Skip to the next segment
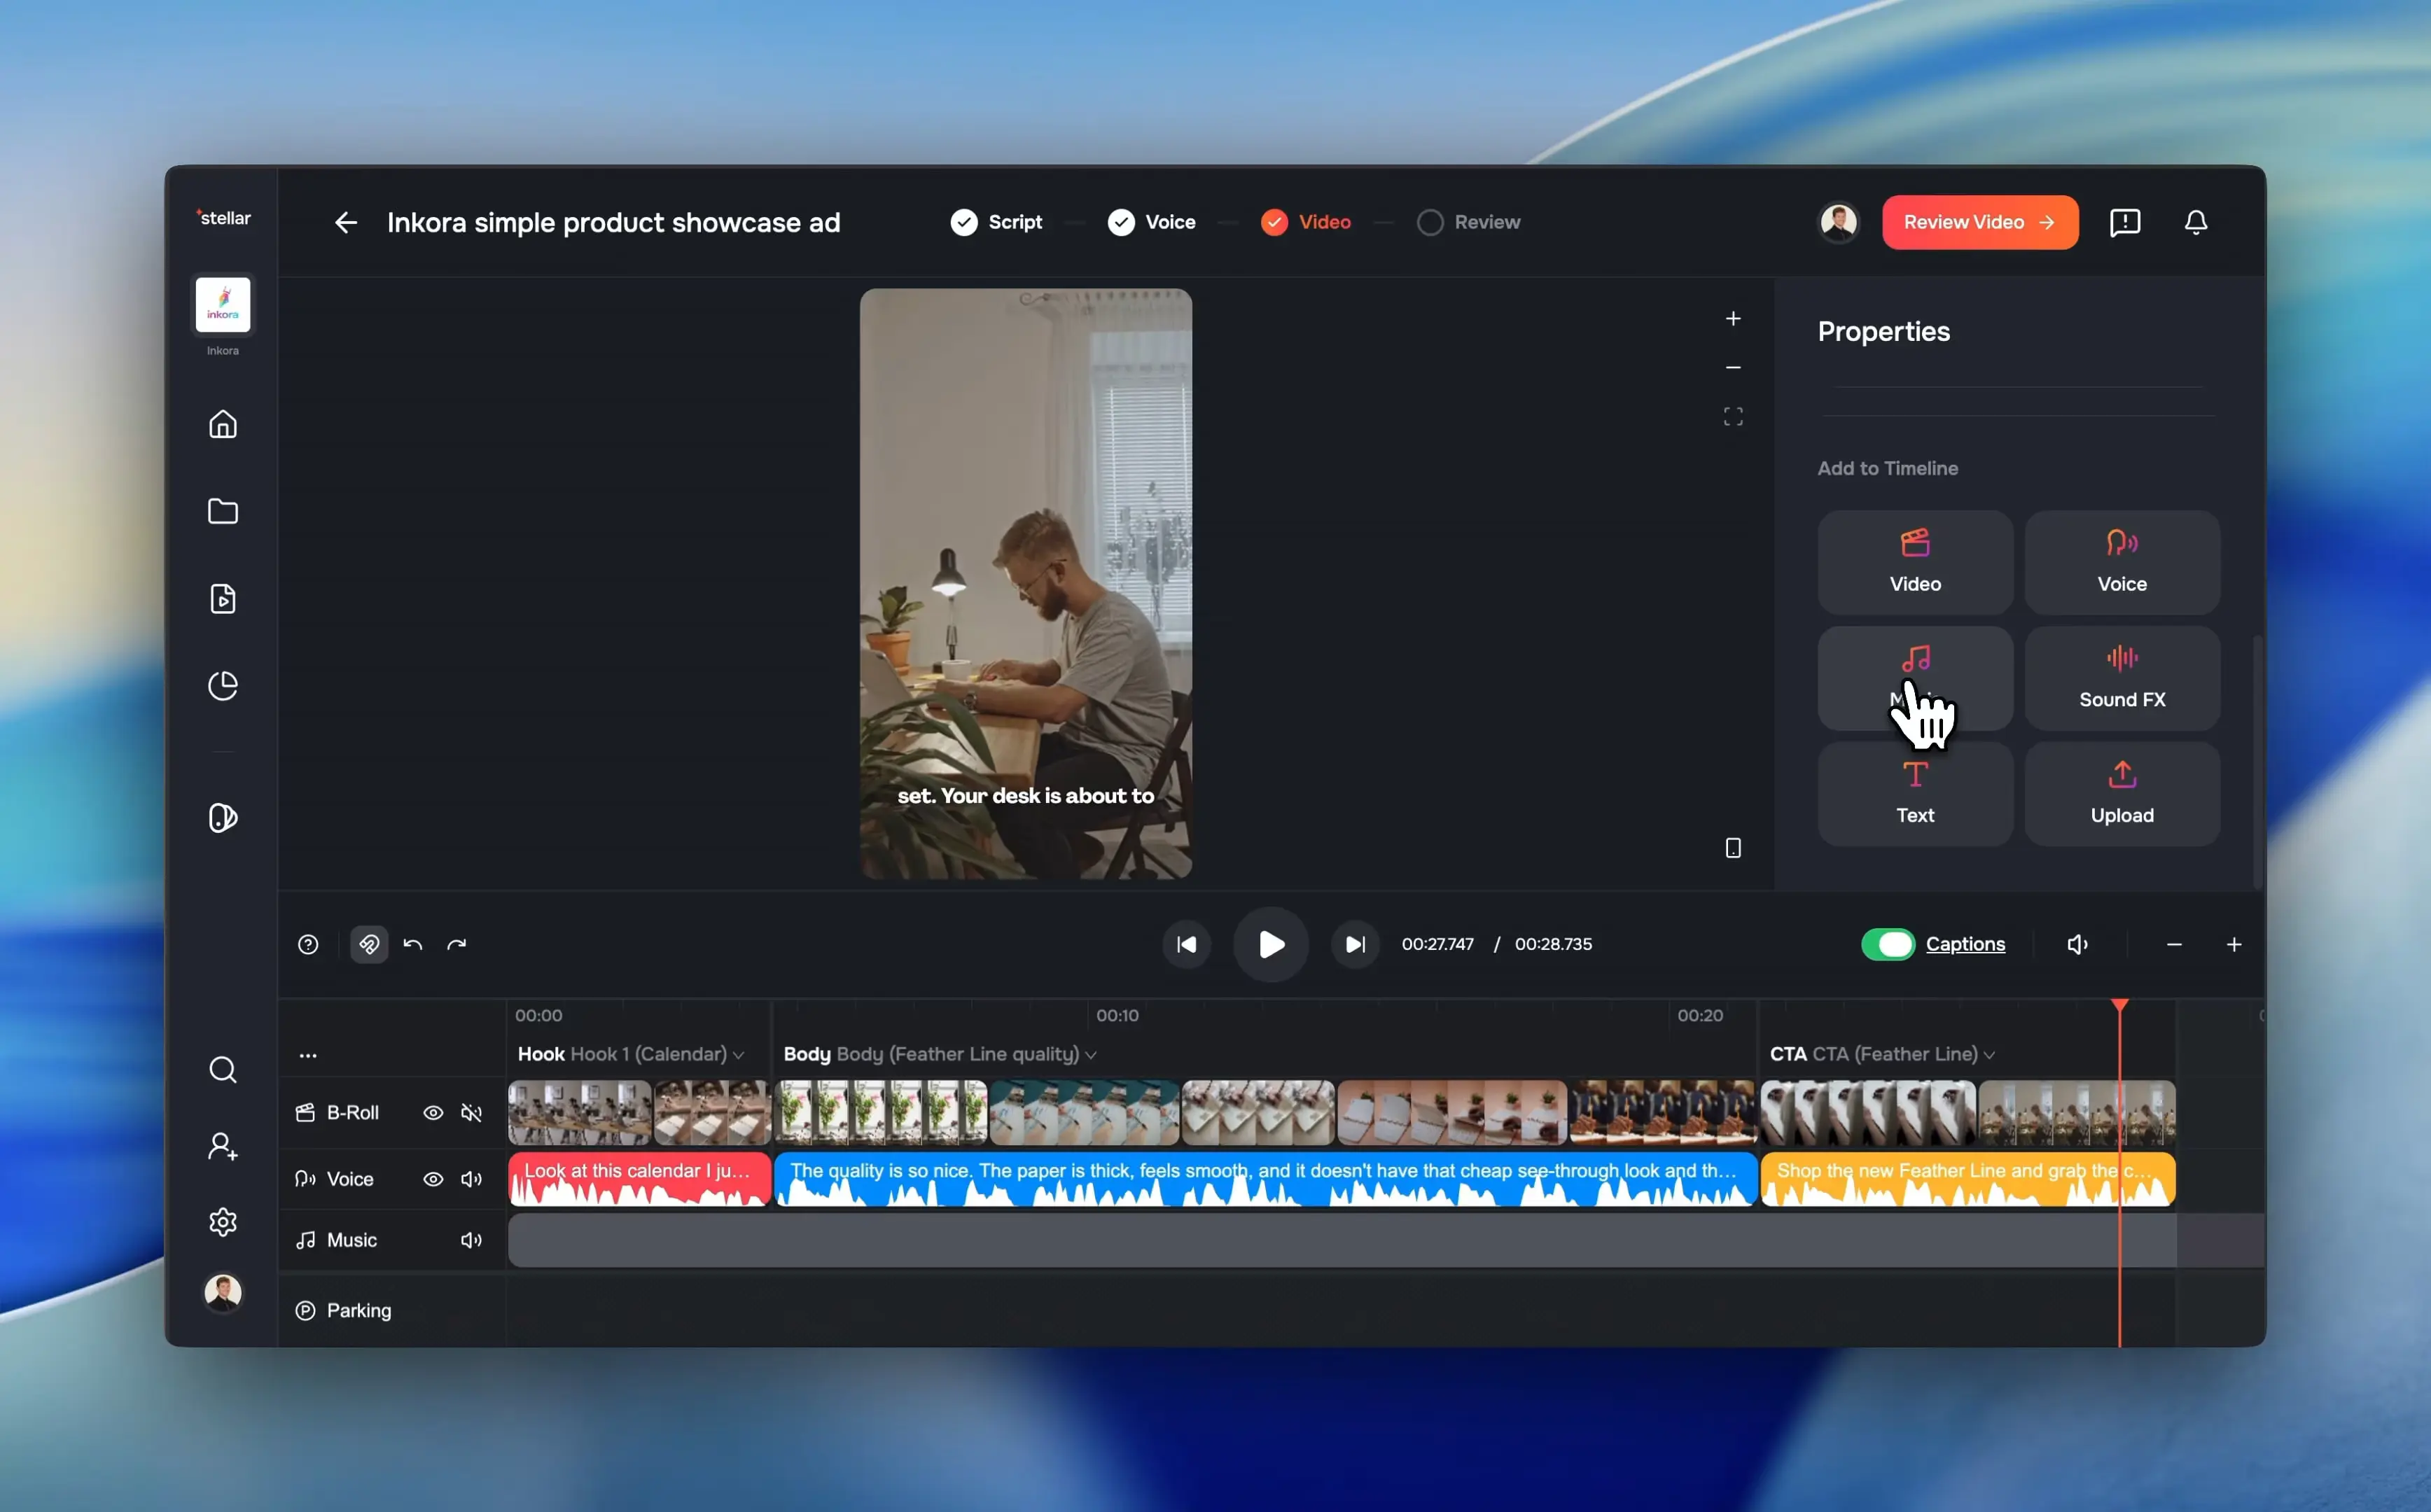The image size is (2431, 1512). 1355,944
